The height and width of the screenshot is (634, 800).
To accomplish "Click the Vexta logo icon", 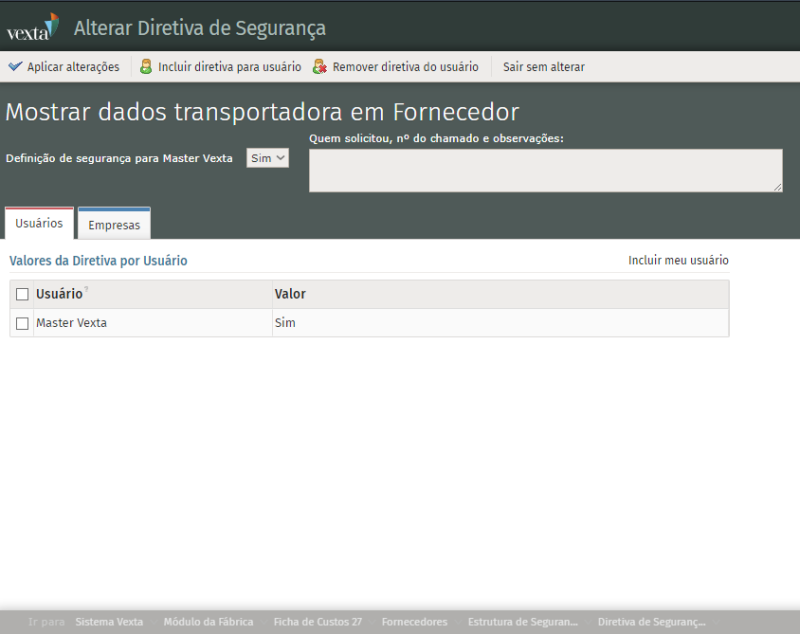I will (33, 27).
